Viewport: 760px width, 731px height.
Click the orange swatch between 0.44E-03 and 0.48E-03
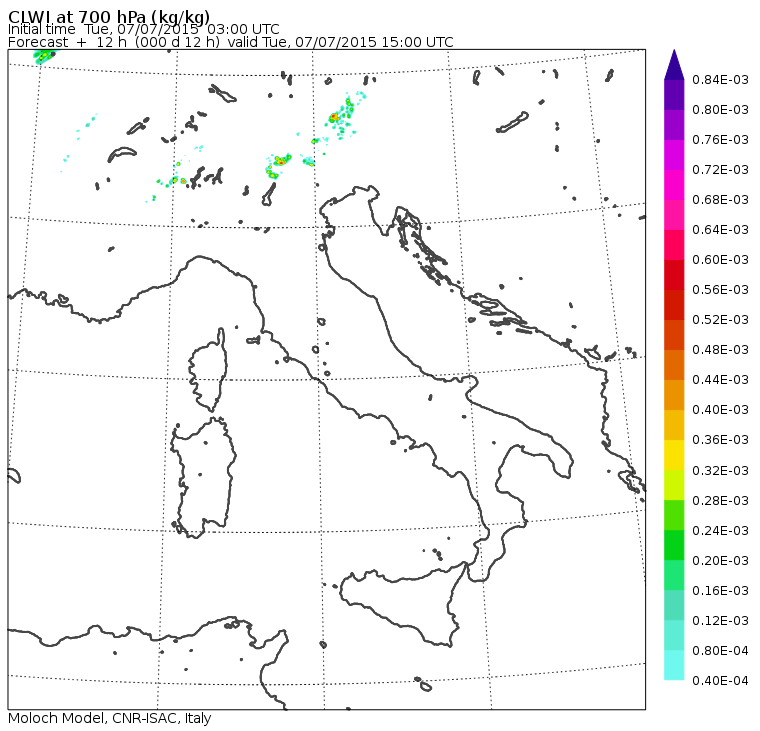[674, 365]
